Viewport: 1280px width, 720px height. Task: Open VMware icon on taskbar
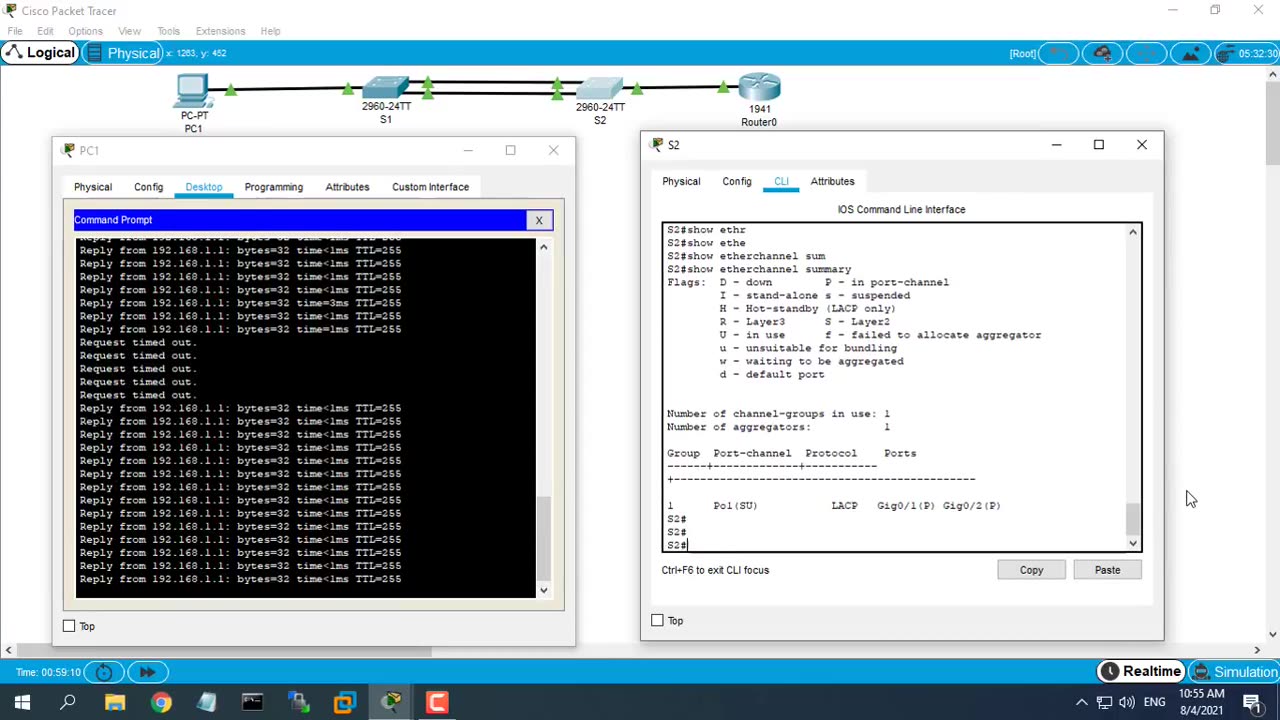pos(345,703)
